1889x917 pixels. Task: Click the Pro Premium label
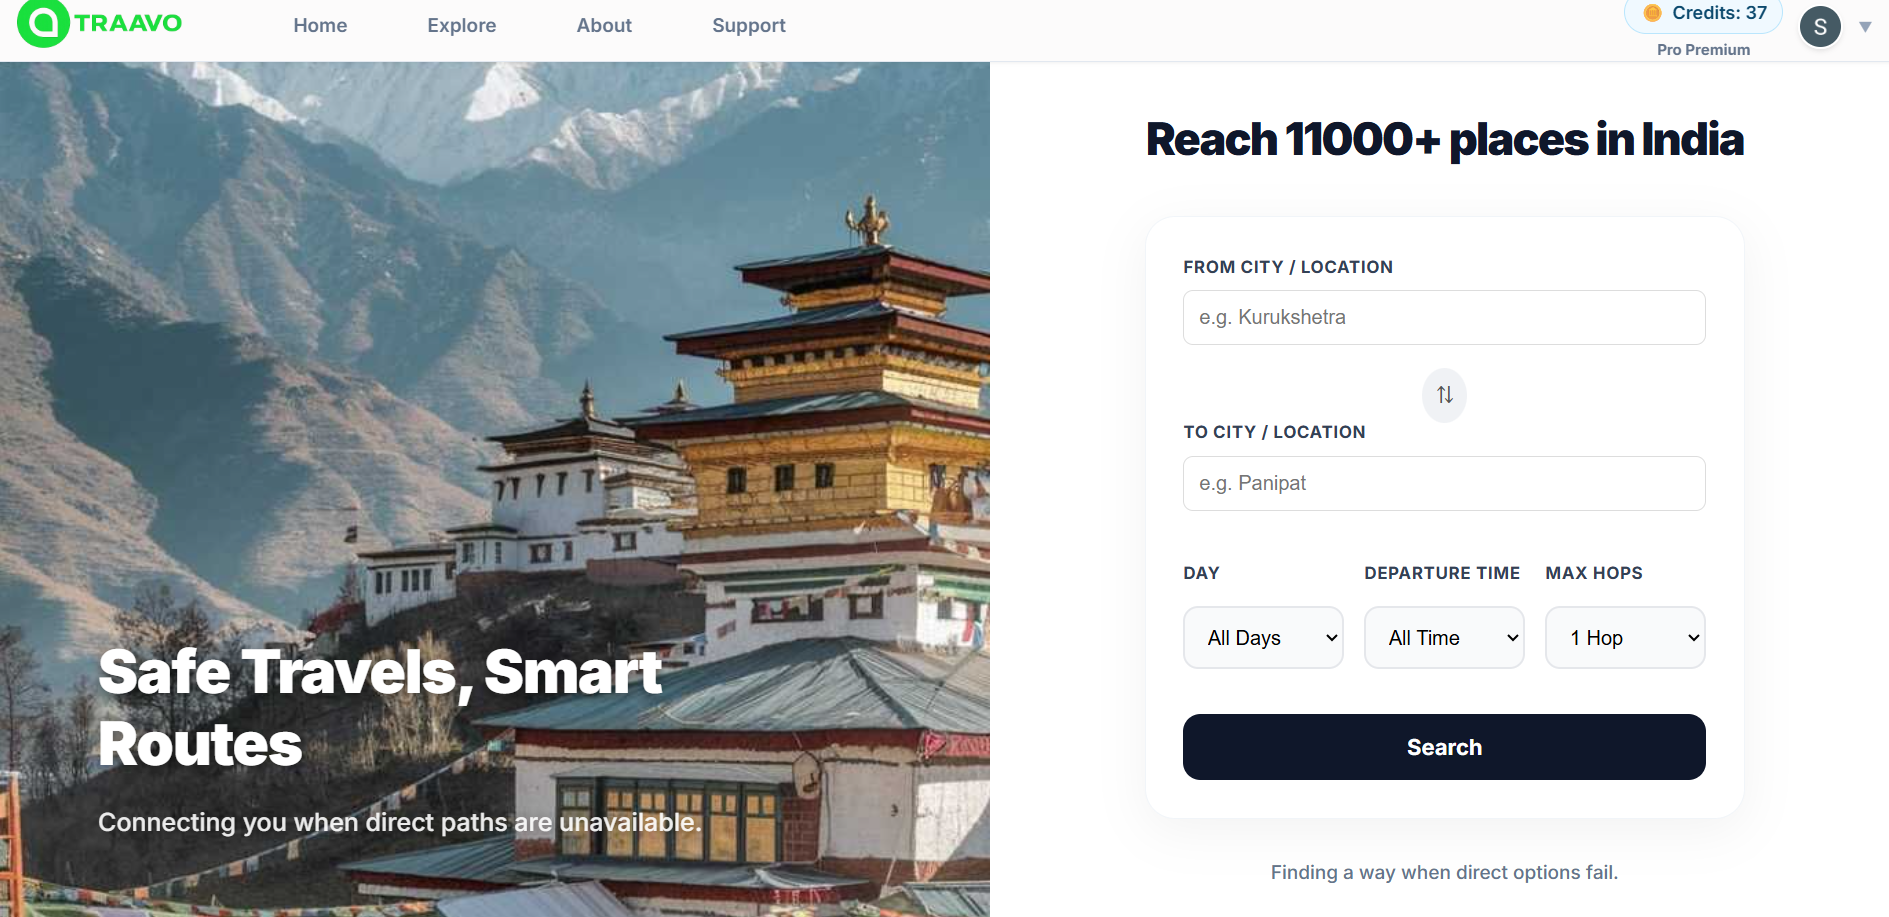(1703, 50)
